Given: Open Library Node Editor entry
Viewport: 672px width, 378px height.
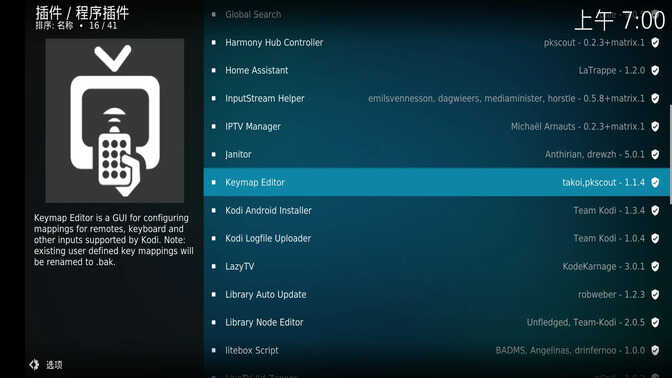Looking at the screenshot, I should click(436, 322).
